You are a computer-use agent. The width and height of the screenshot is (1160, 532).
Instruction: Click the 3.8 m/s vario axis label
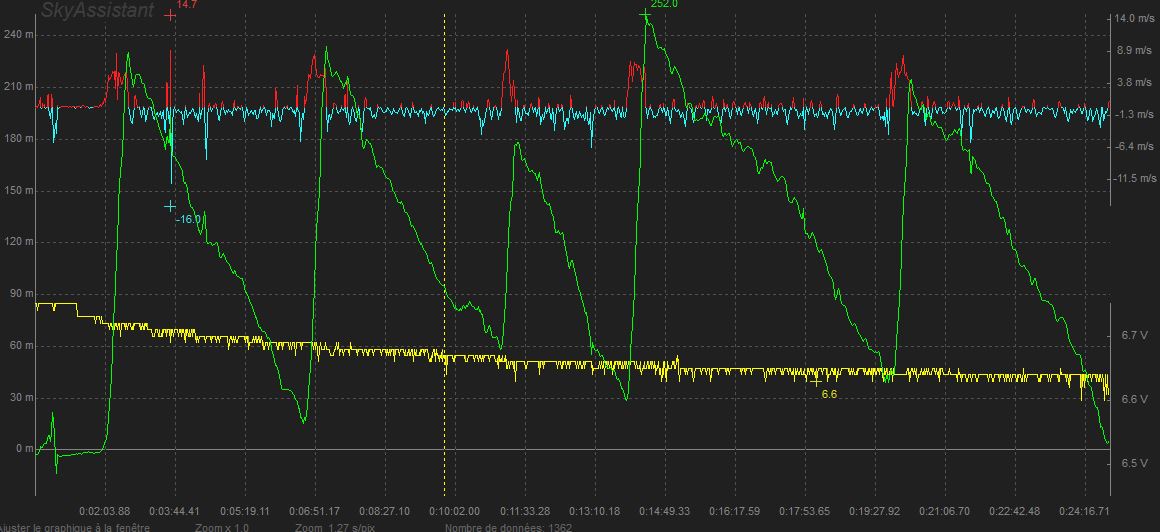(x=1136, y=82)
